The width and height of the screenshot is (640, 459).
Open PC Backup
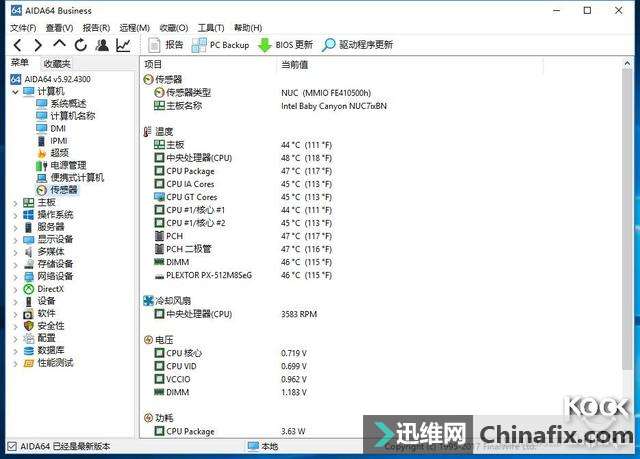point(220,45)
